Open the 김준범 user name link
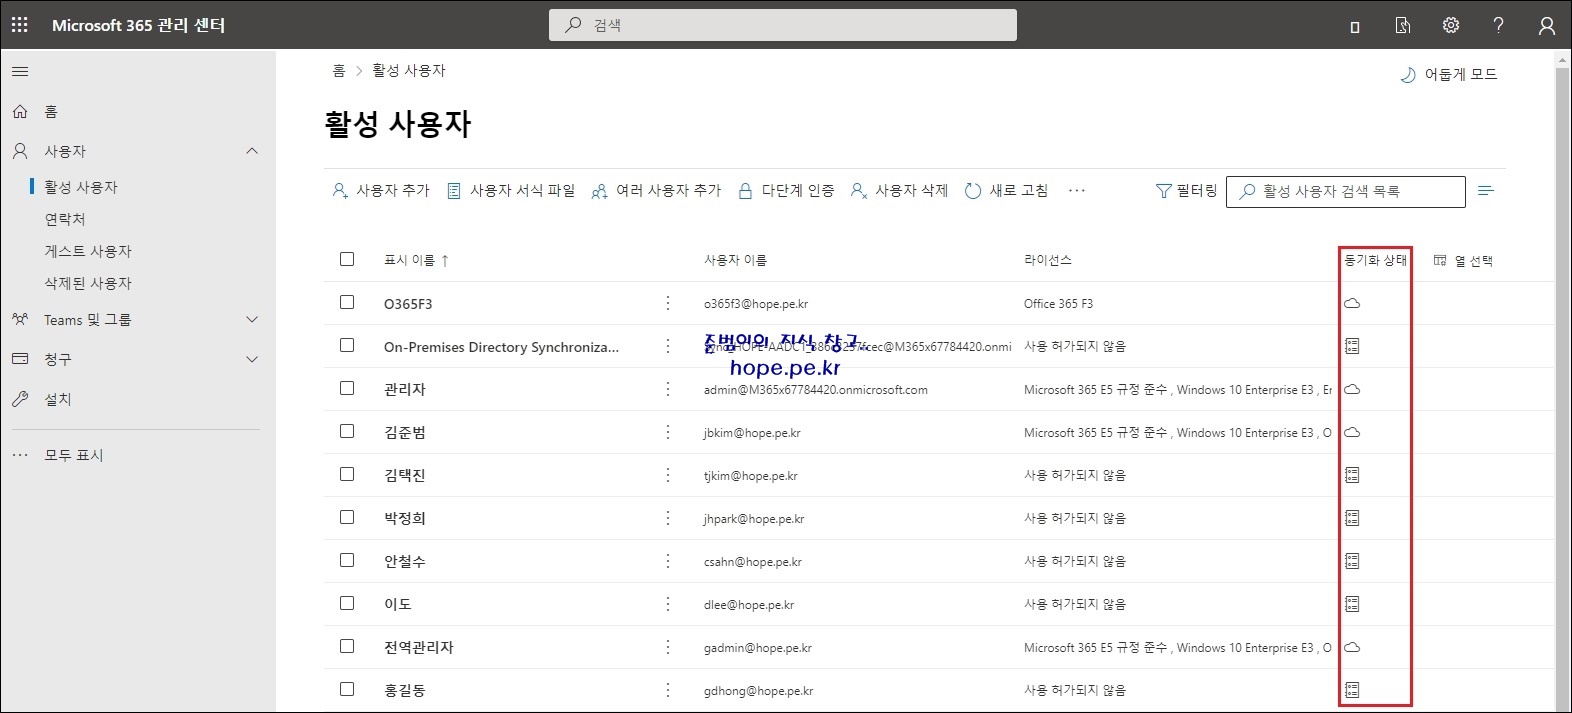Screen dimensions: 1572x713 (405, 432)
